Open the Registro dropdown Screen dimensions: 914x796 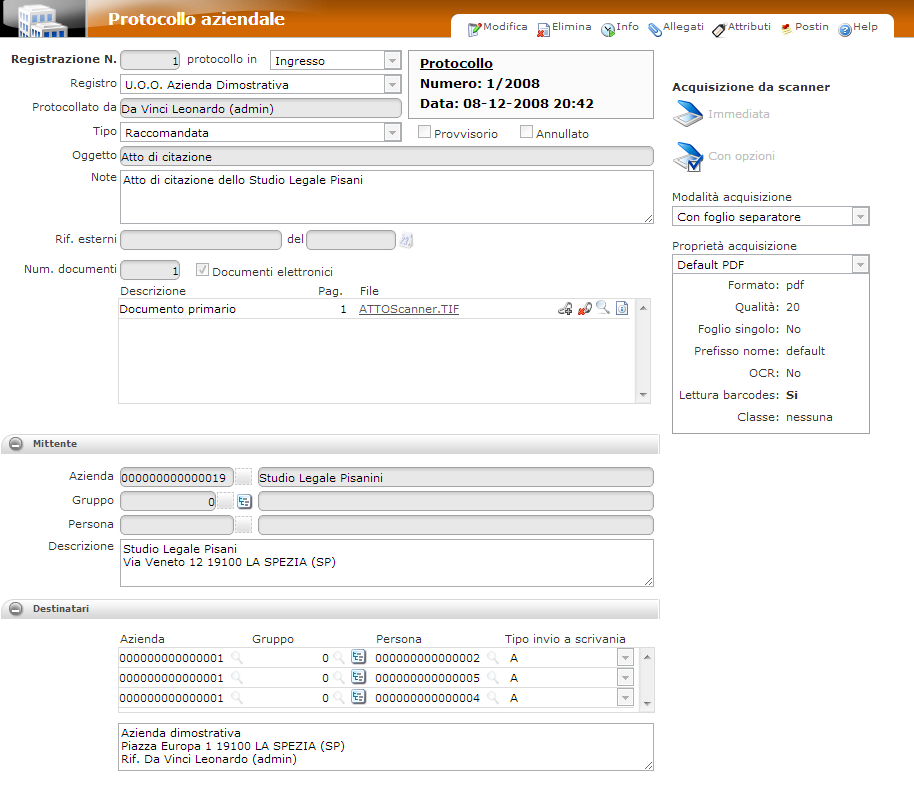[392, 86]
